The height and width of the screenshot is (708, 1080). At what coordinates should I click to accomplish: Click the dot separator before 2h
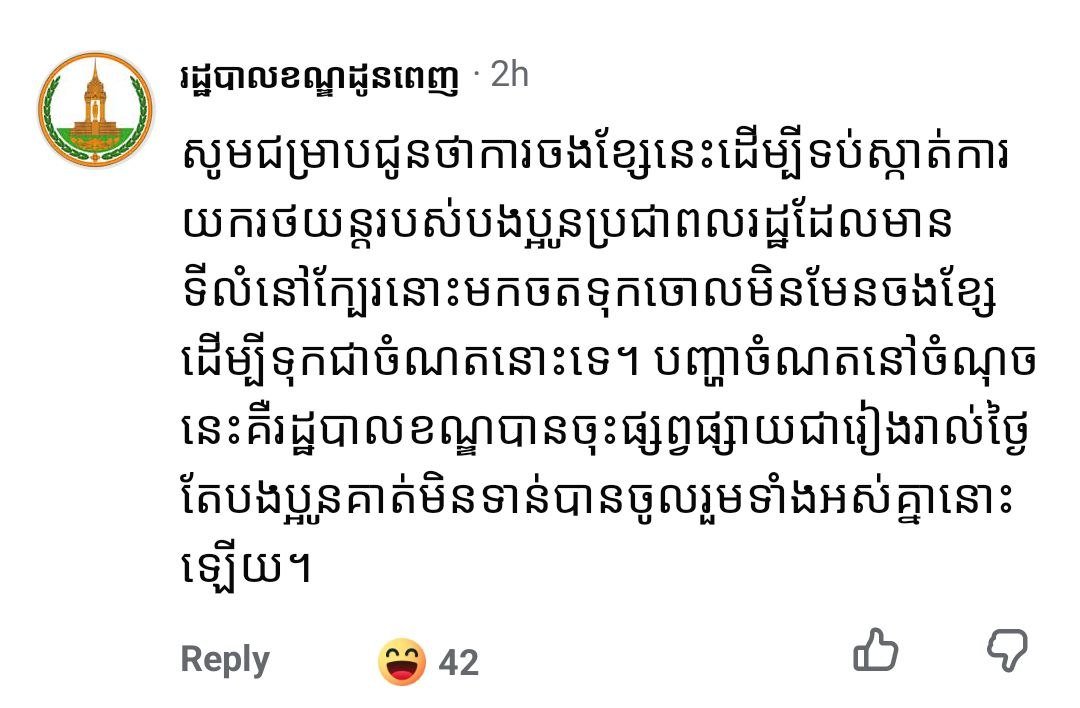click(476, 75)
